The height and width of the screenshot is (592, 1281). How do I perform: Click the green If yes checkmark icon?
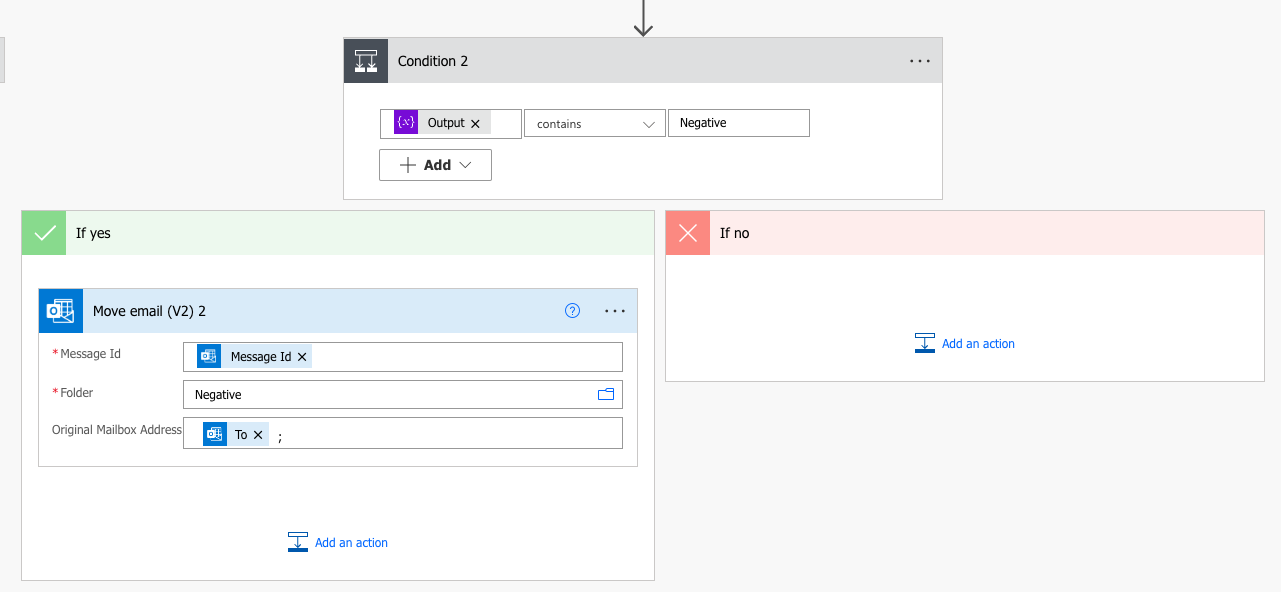[44, 233]
